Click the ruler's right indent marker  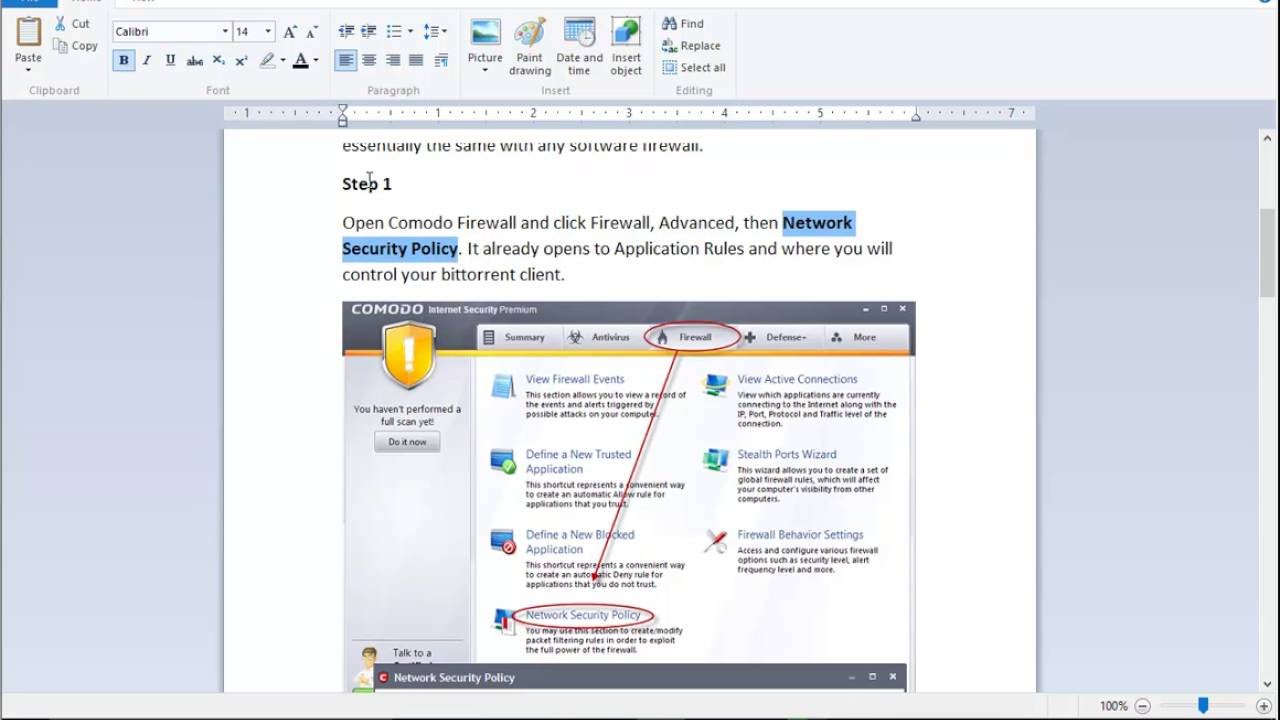point(915,117)
